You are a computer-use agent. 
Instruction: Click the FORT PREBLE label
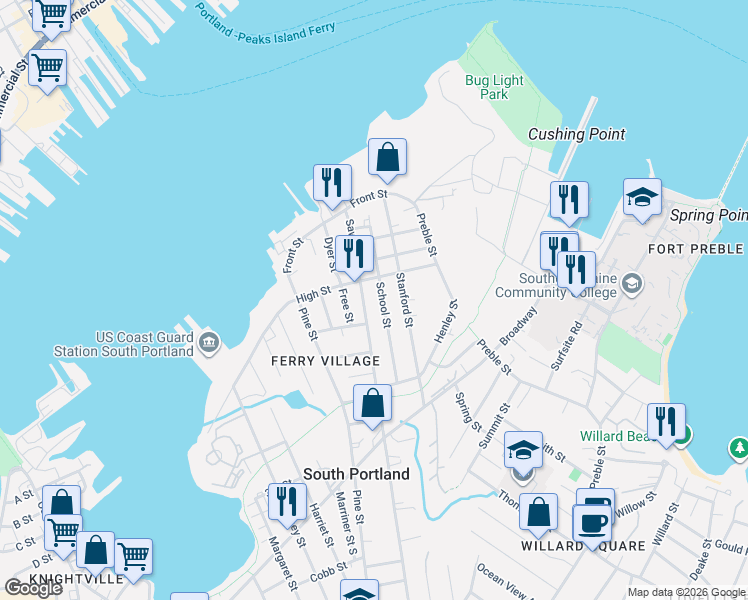pyautogui.click(x=696, y=249)
